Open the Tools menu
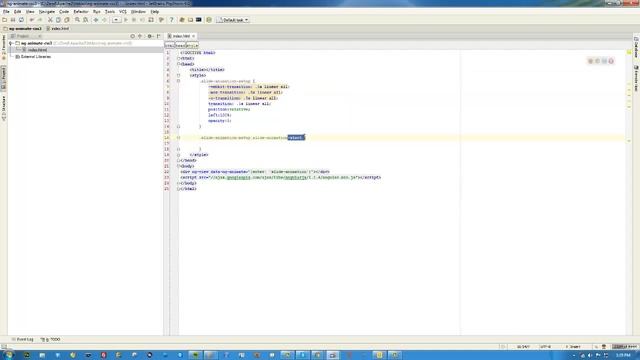Screen dimensions: 640x360 coord(110,12)
